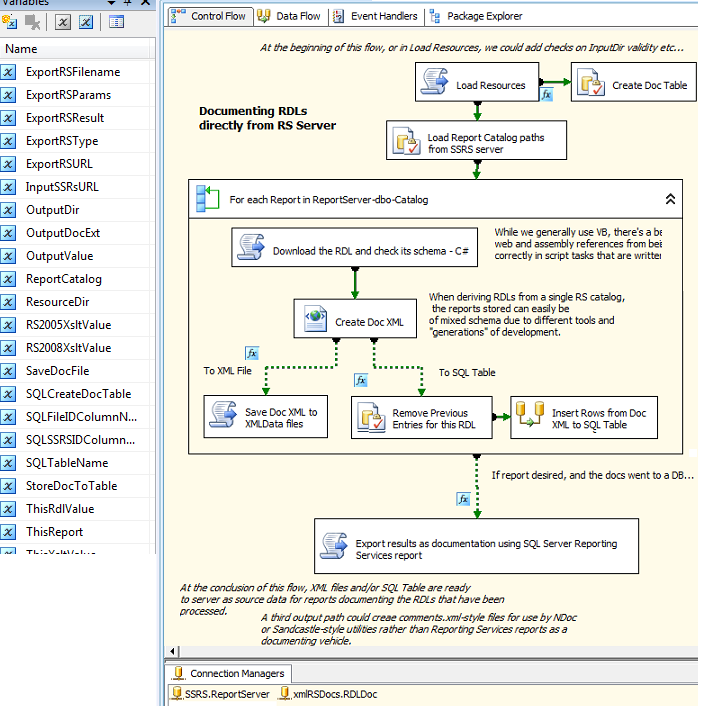Switch to the Control Flow tab
The height and width of the screenshot is (710, 704).
[210, 16]
